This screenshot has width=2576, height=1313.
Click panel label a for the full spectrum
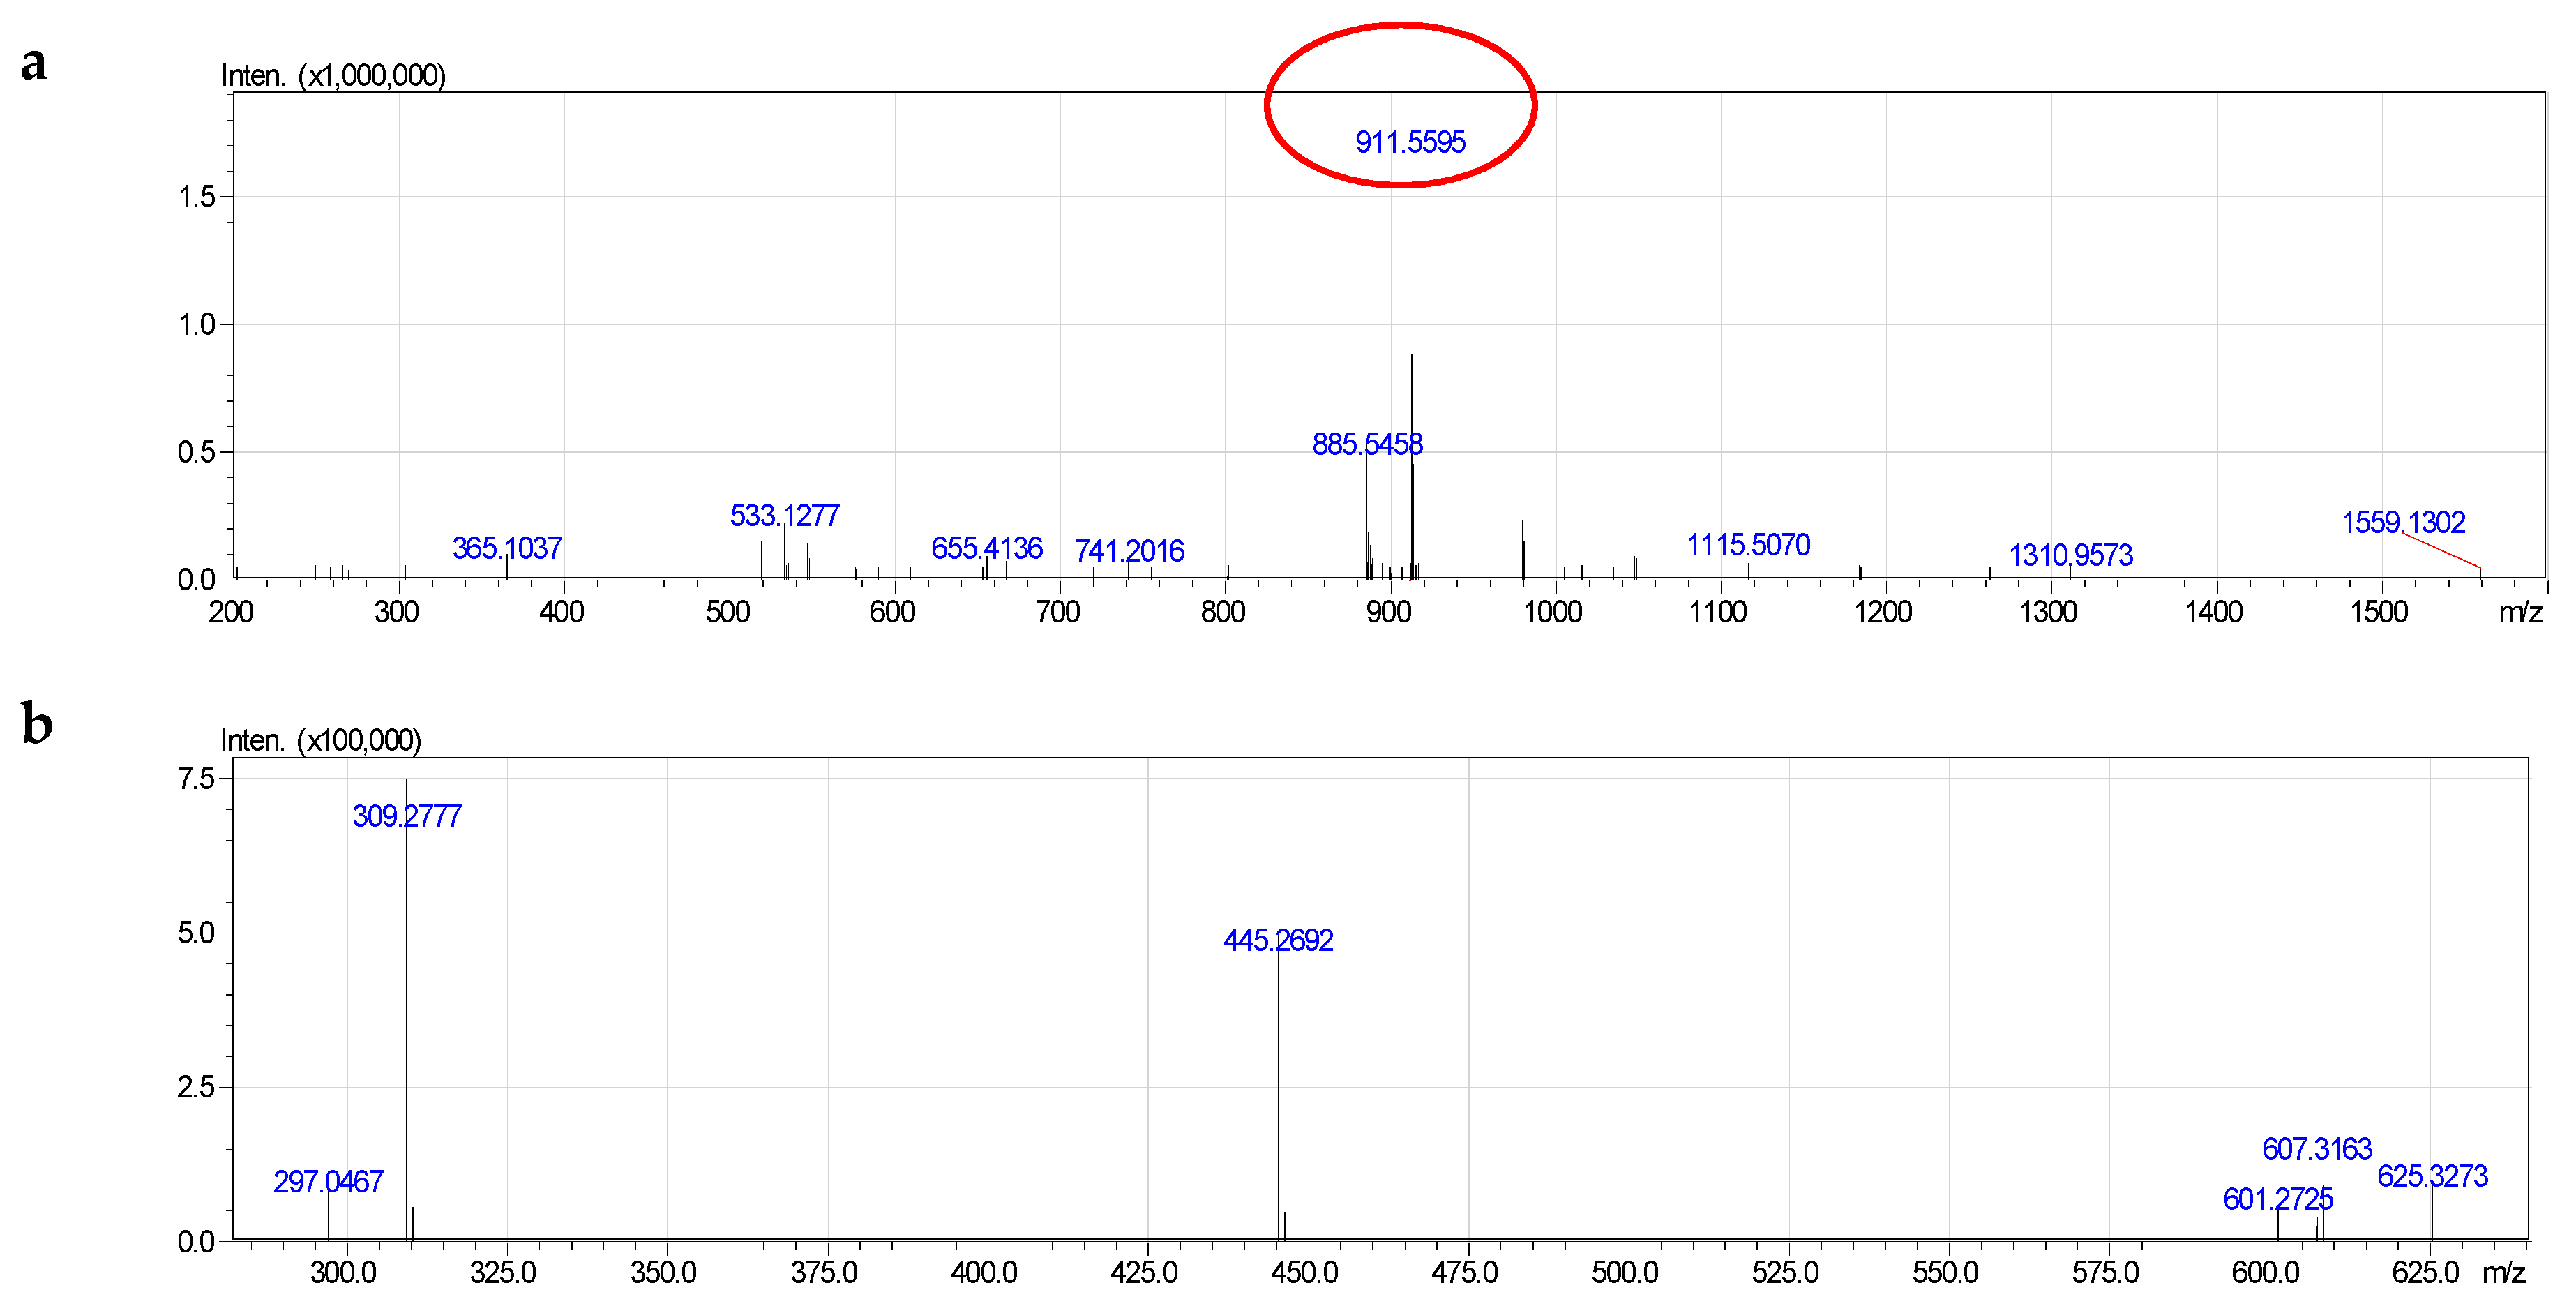pos(35,66)
